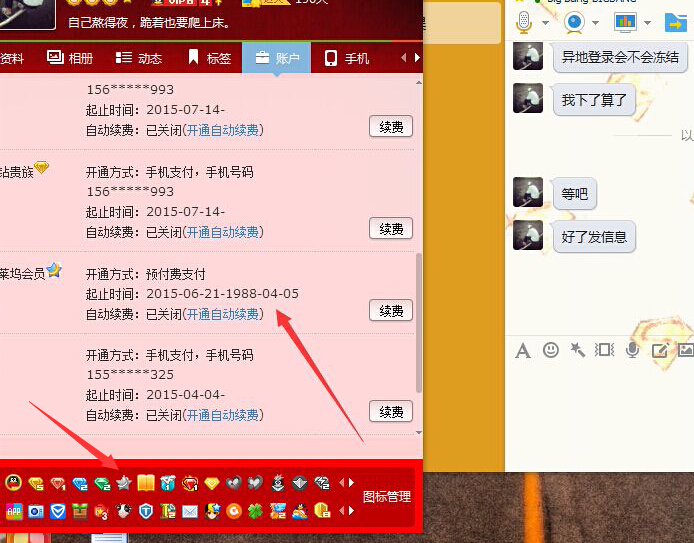Open font settings letter A icon in chat
Image resolution: width=694 pixels, height=543 pixels.
523,350
